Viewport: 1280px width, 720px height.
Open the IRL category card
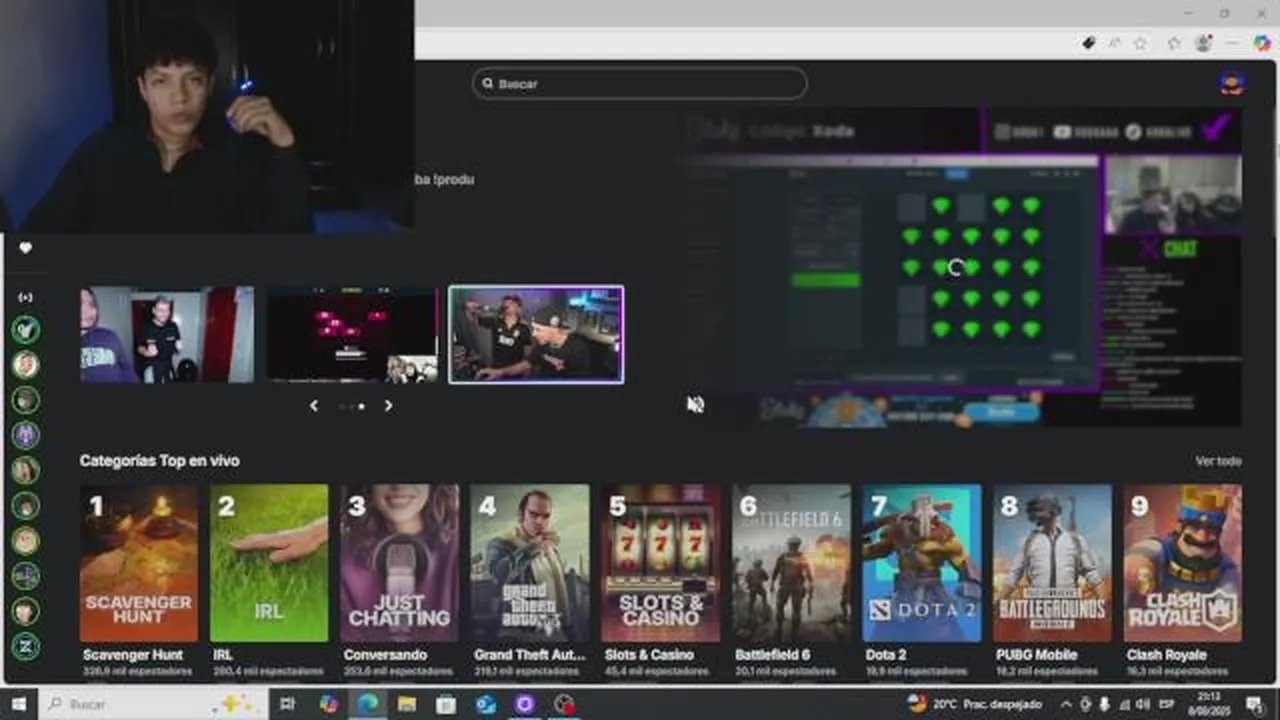pyautogui.click(x=269, y=563)
